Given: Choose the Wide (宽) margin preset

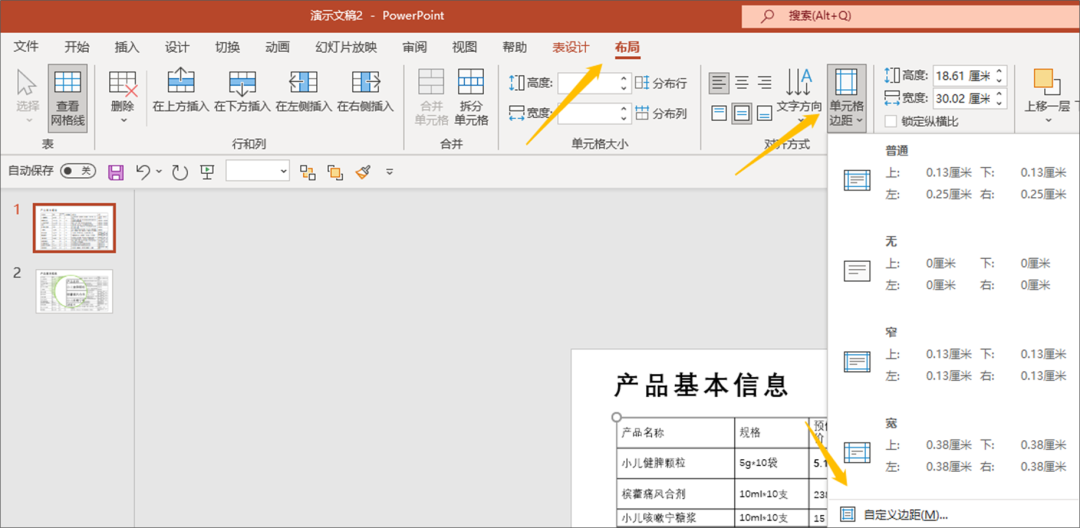Looking at the screenshot, I should point(954,444).
